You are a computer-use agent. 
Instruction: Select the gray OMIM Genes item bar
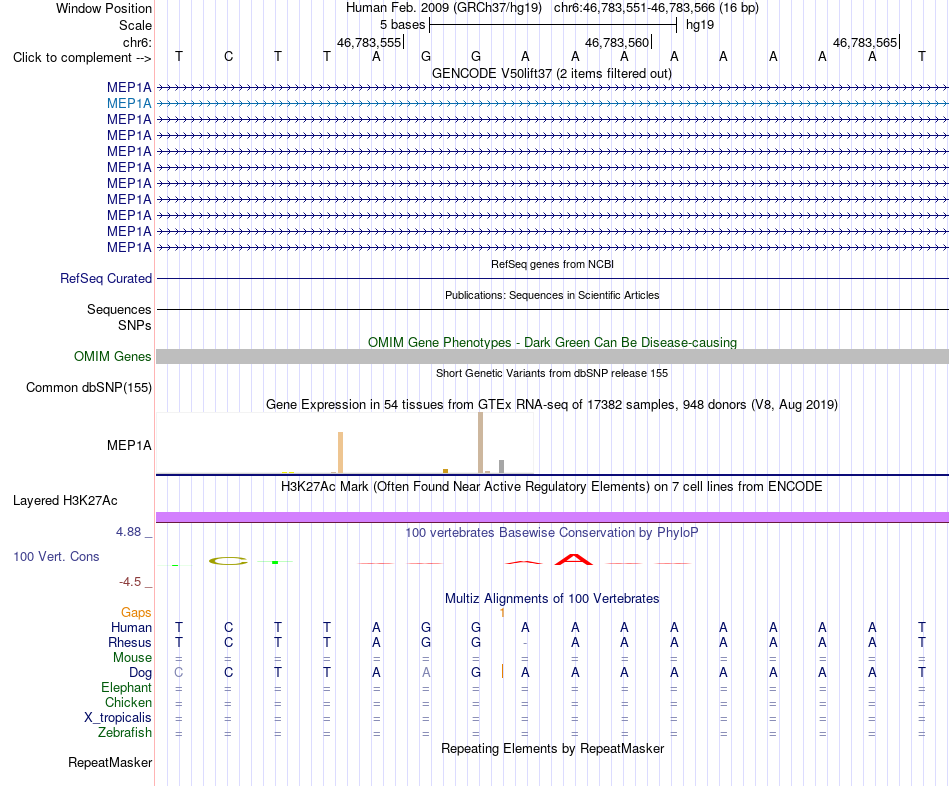(x=552, y=356)
